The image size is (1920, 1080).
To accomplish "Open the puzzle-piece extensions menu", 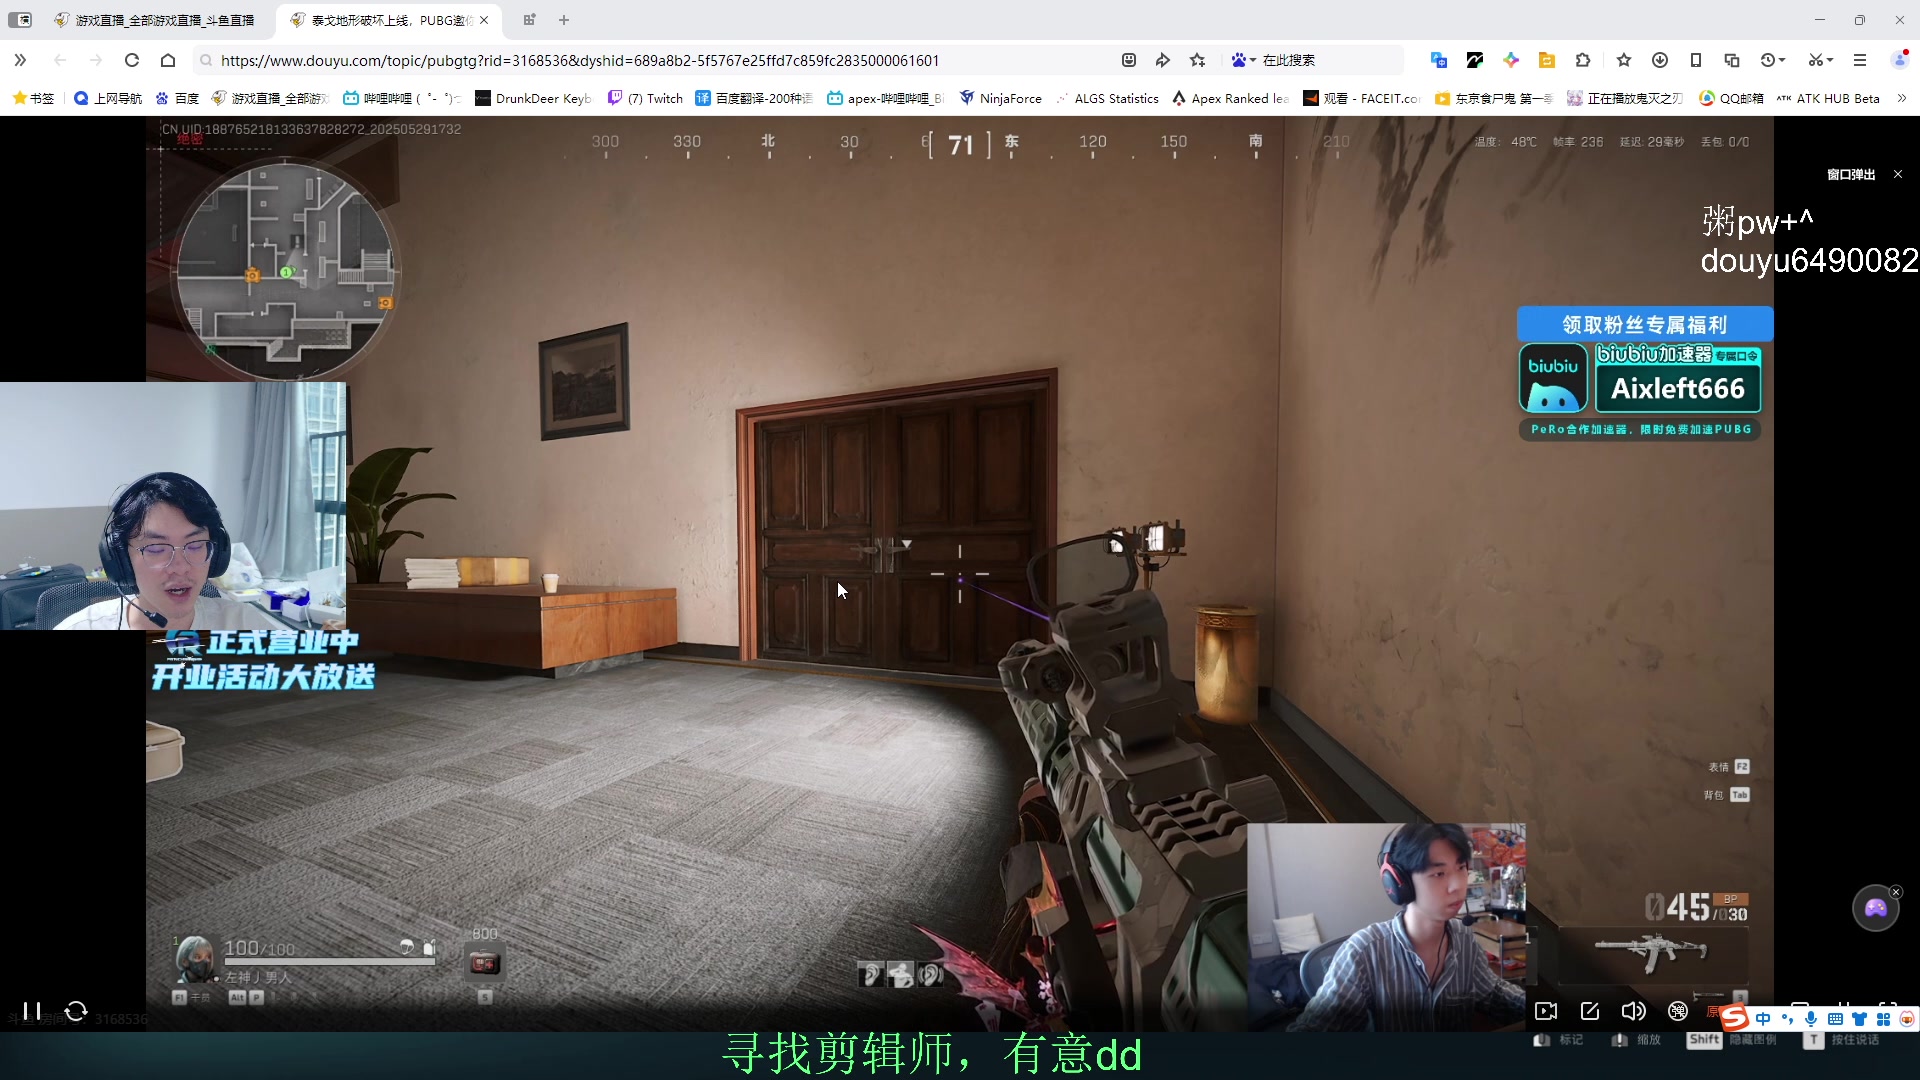I will tap(1583, 60).
